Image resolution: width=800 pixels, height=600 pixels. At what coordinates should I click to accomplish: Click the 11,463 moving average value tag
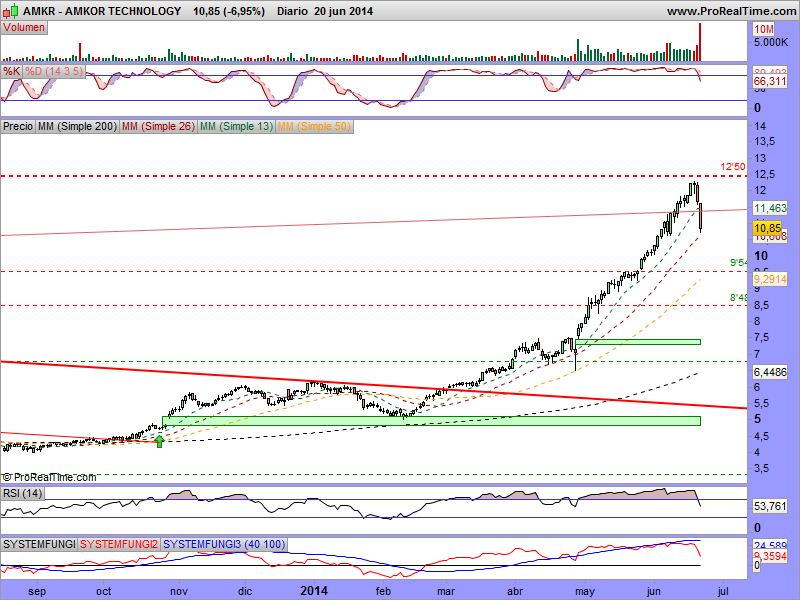[770, 208]
